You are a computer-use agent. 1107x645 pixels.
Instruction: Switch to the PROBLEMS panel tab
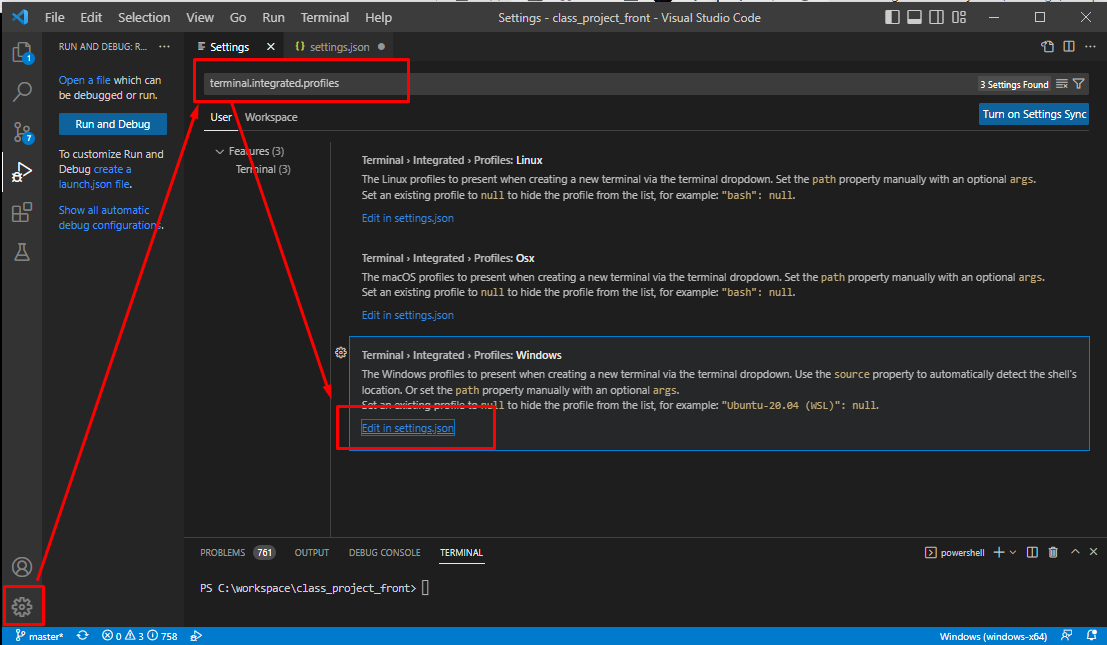pyautogui.click(x=237, y=553)
